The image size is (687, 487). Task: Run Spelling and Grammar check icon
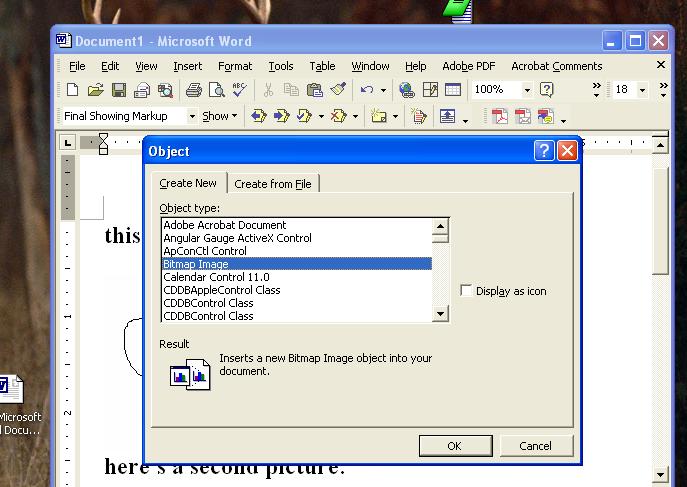240,90
